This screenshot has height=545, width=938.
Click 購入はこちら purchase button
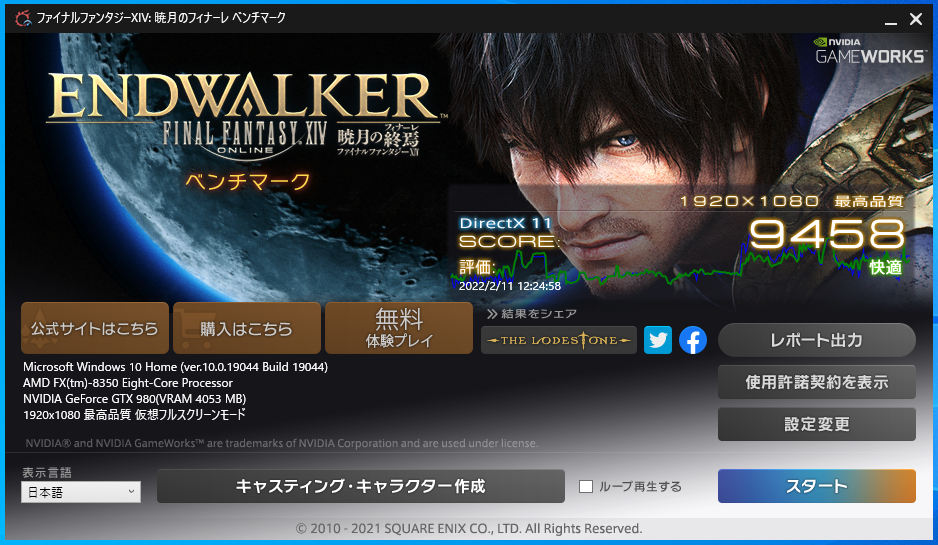(x=246, y=328)
